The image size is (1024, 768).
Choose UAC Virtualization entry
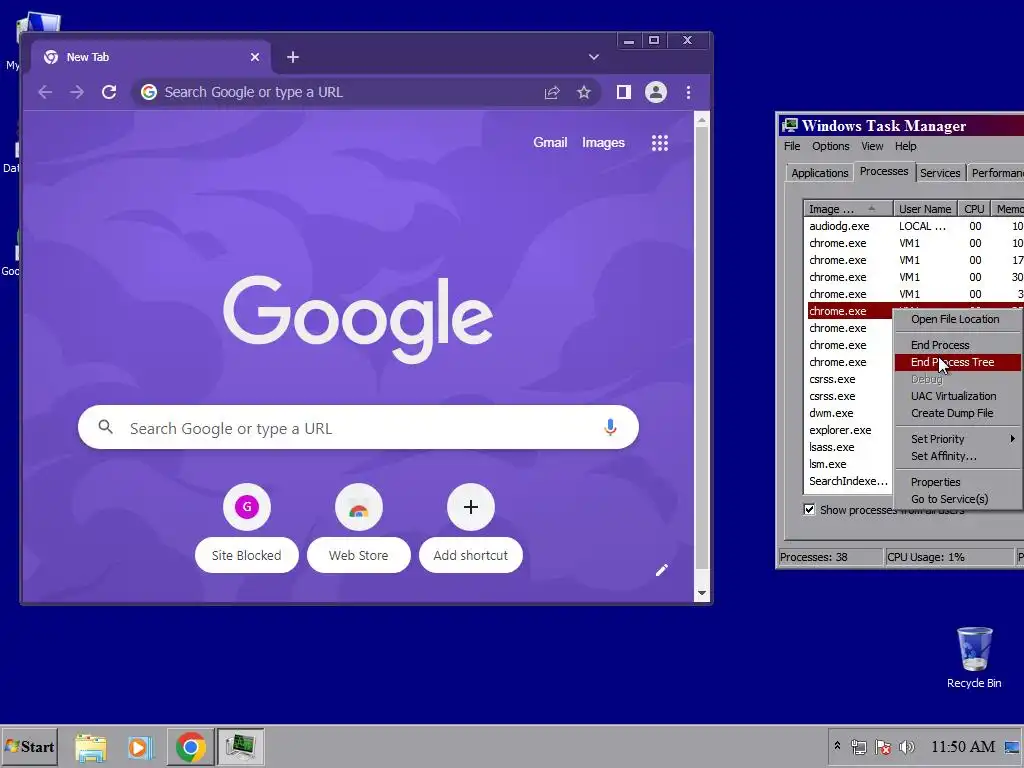point(957,396)
